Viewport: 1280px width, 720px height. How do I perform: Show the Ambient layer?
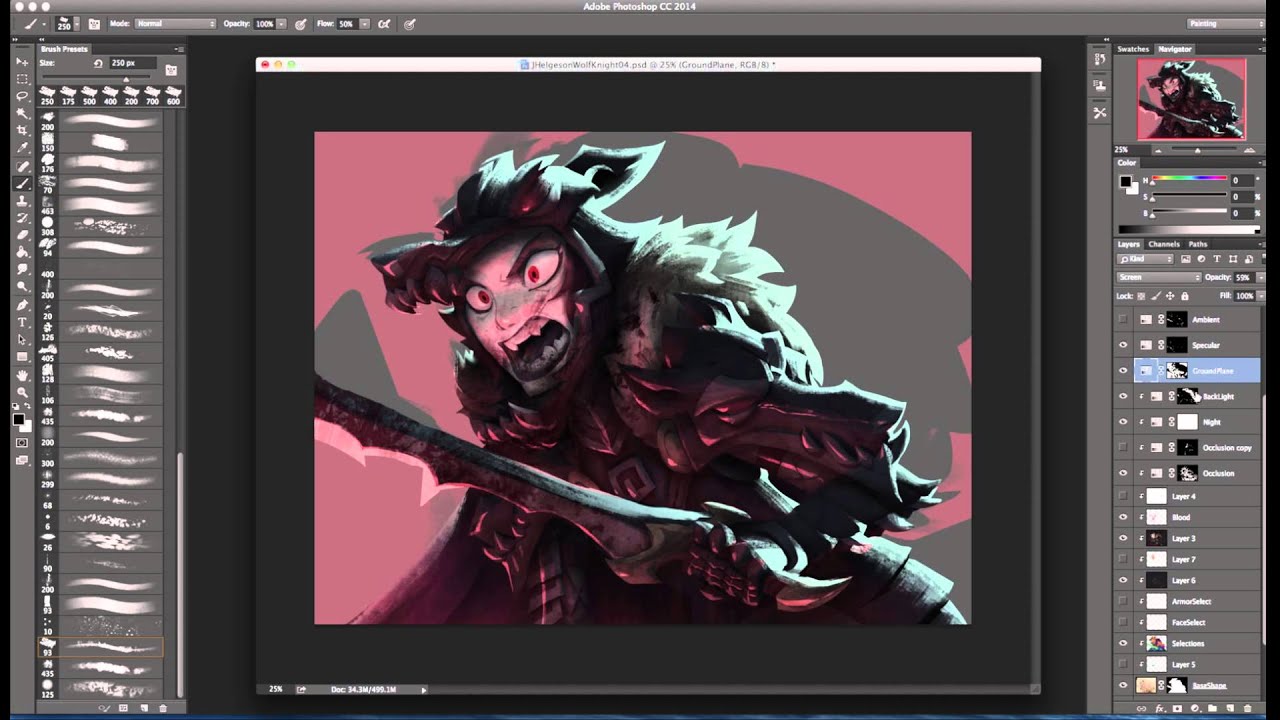[x=1123, y=319]
